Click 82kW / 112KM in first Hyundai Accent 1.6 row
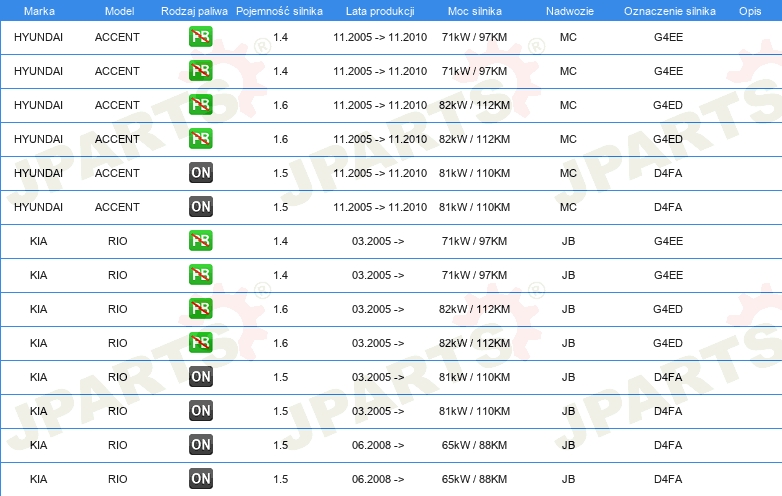This screenshot has height=496, width=782. coord(474,105)
